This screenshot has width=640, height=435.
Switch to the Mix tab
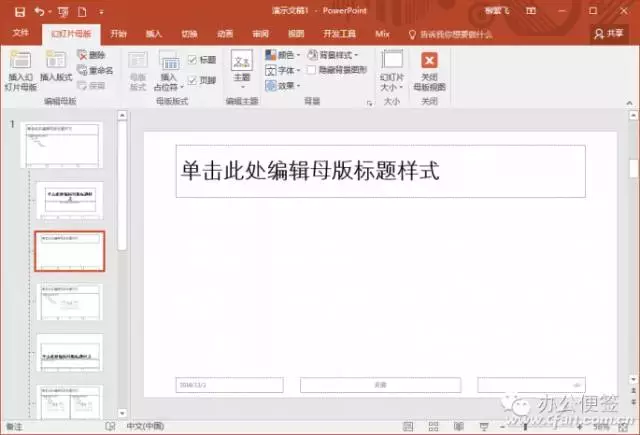tap(382, 34)
